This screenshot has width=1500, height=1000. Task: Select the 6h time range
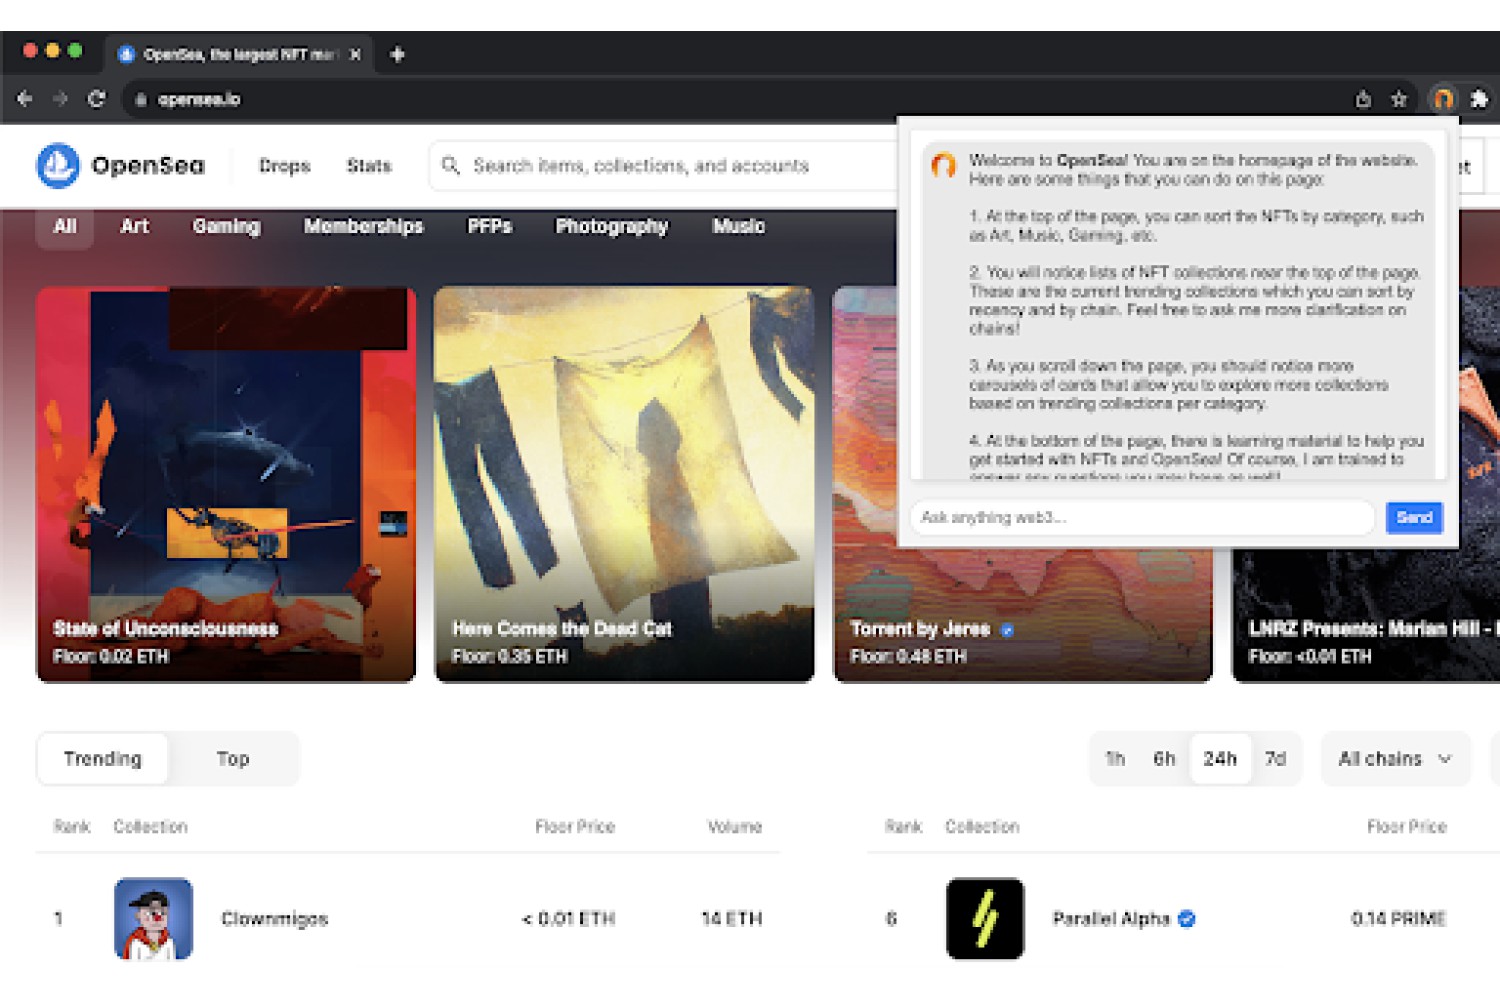click(x=1164, y=758)
